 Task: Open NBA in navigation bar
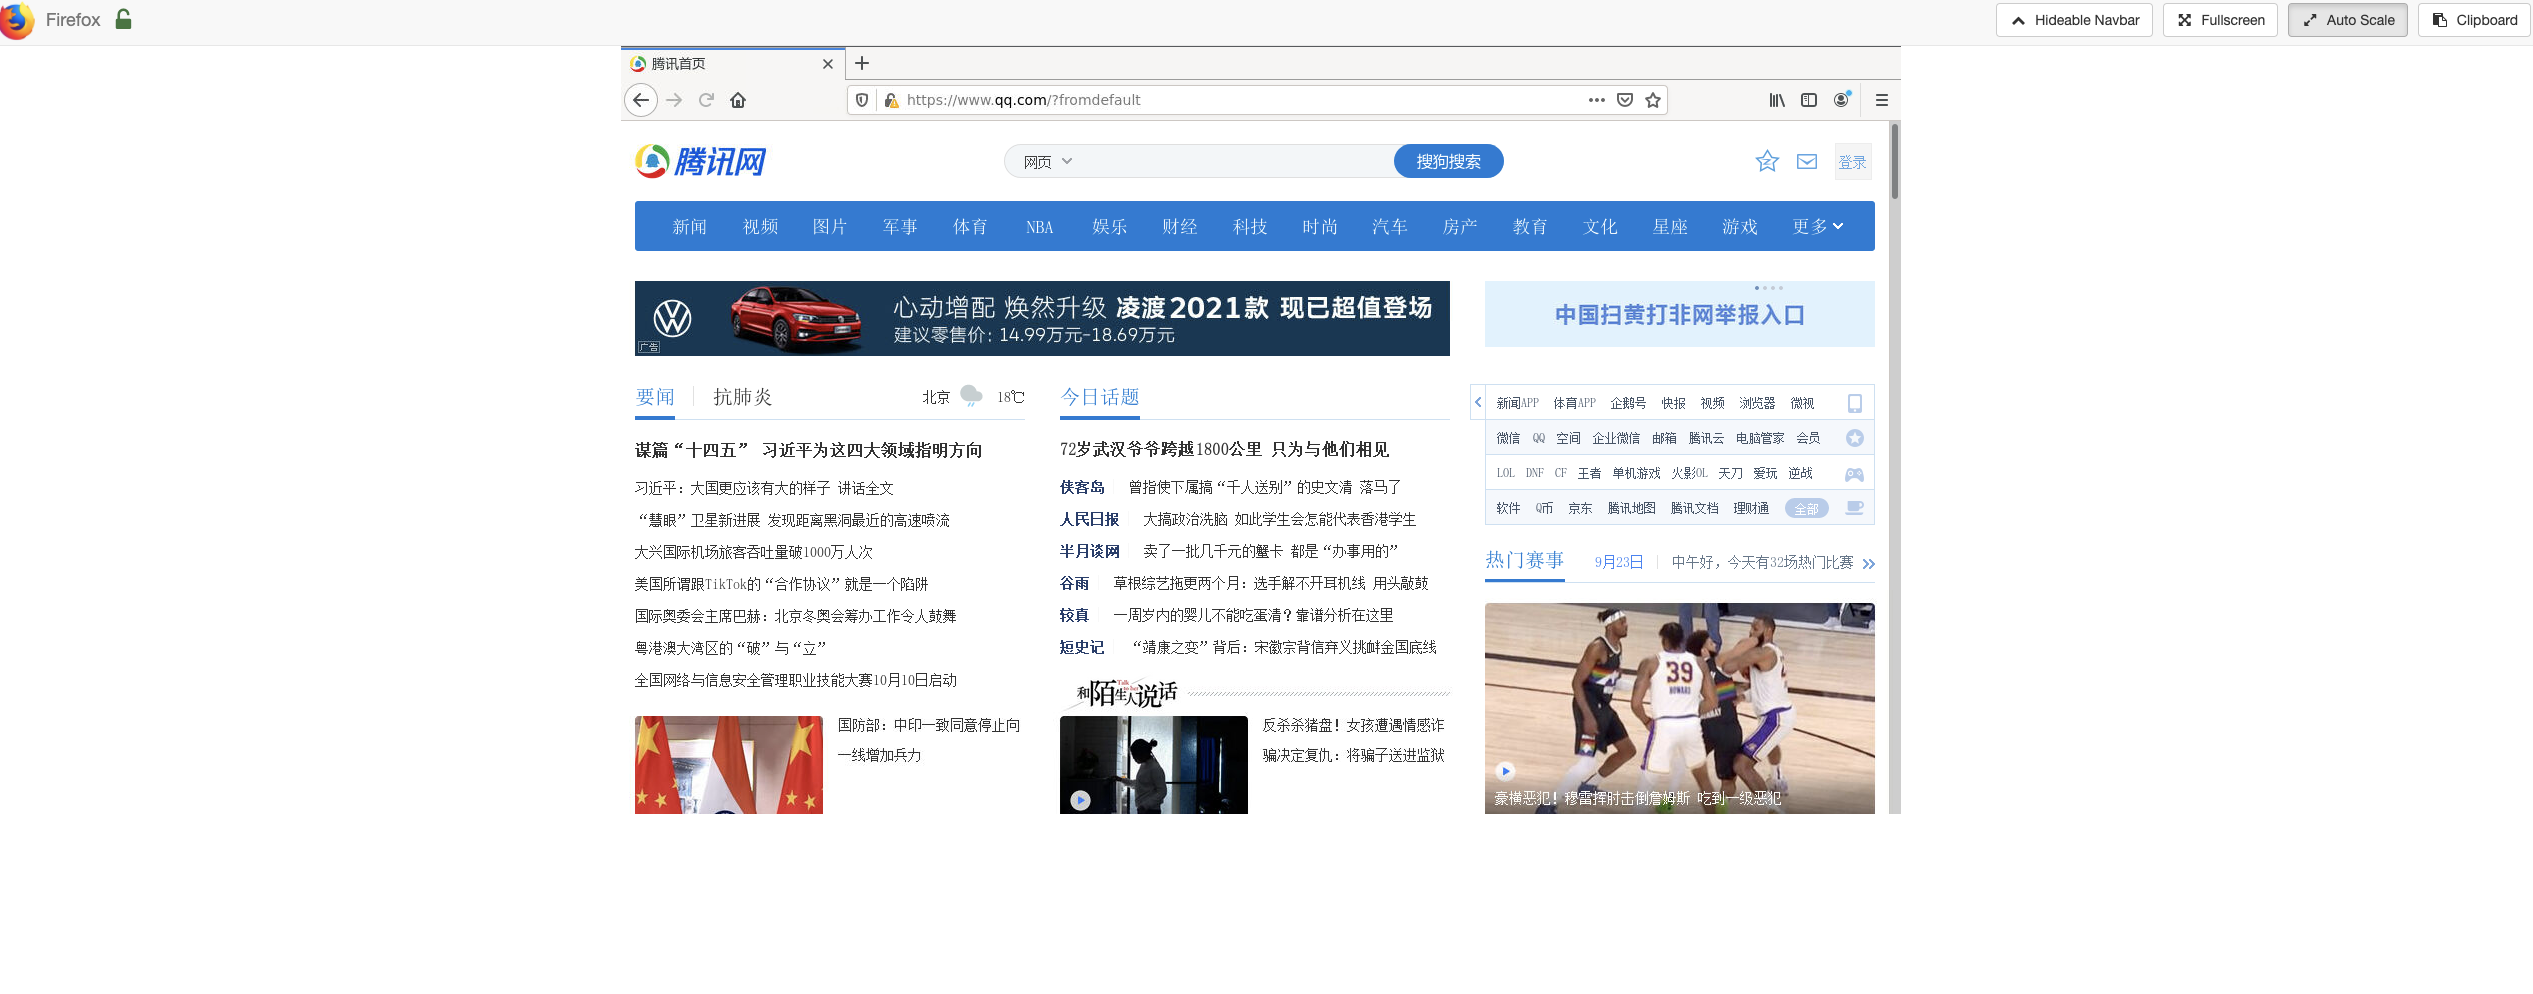[1039, 227]
